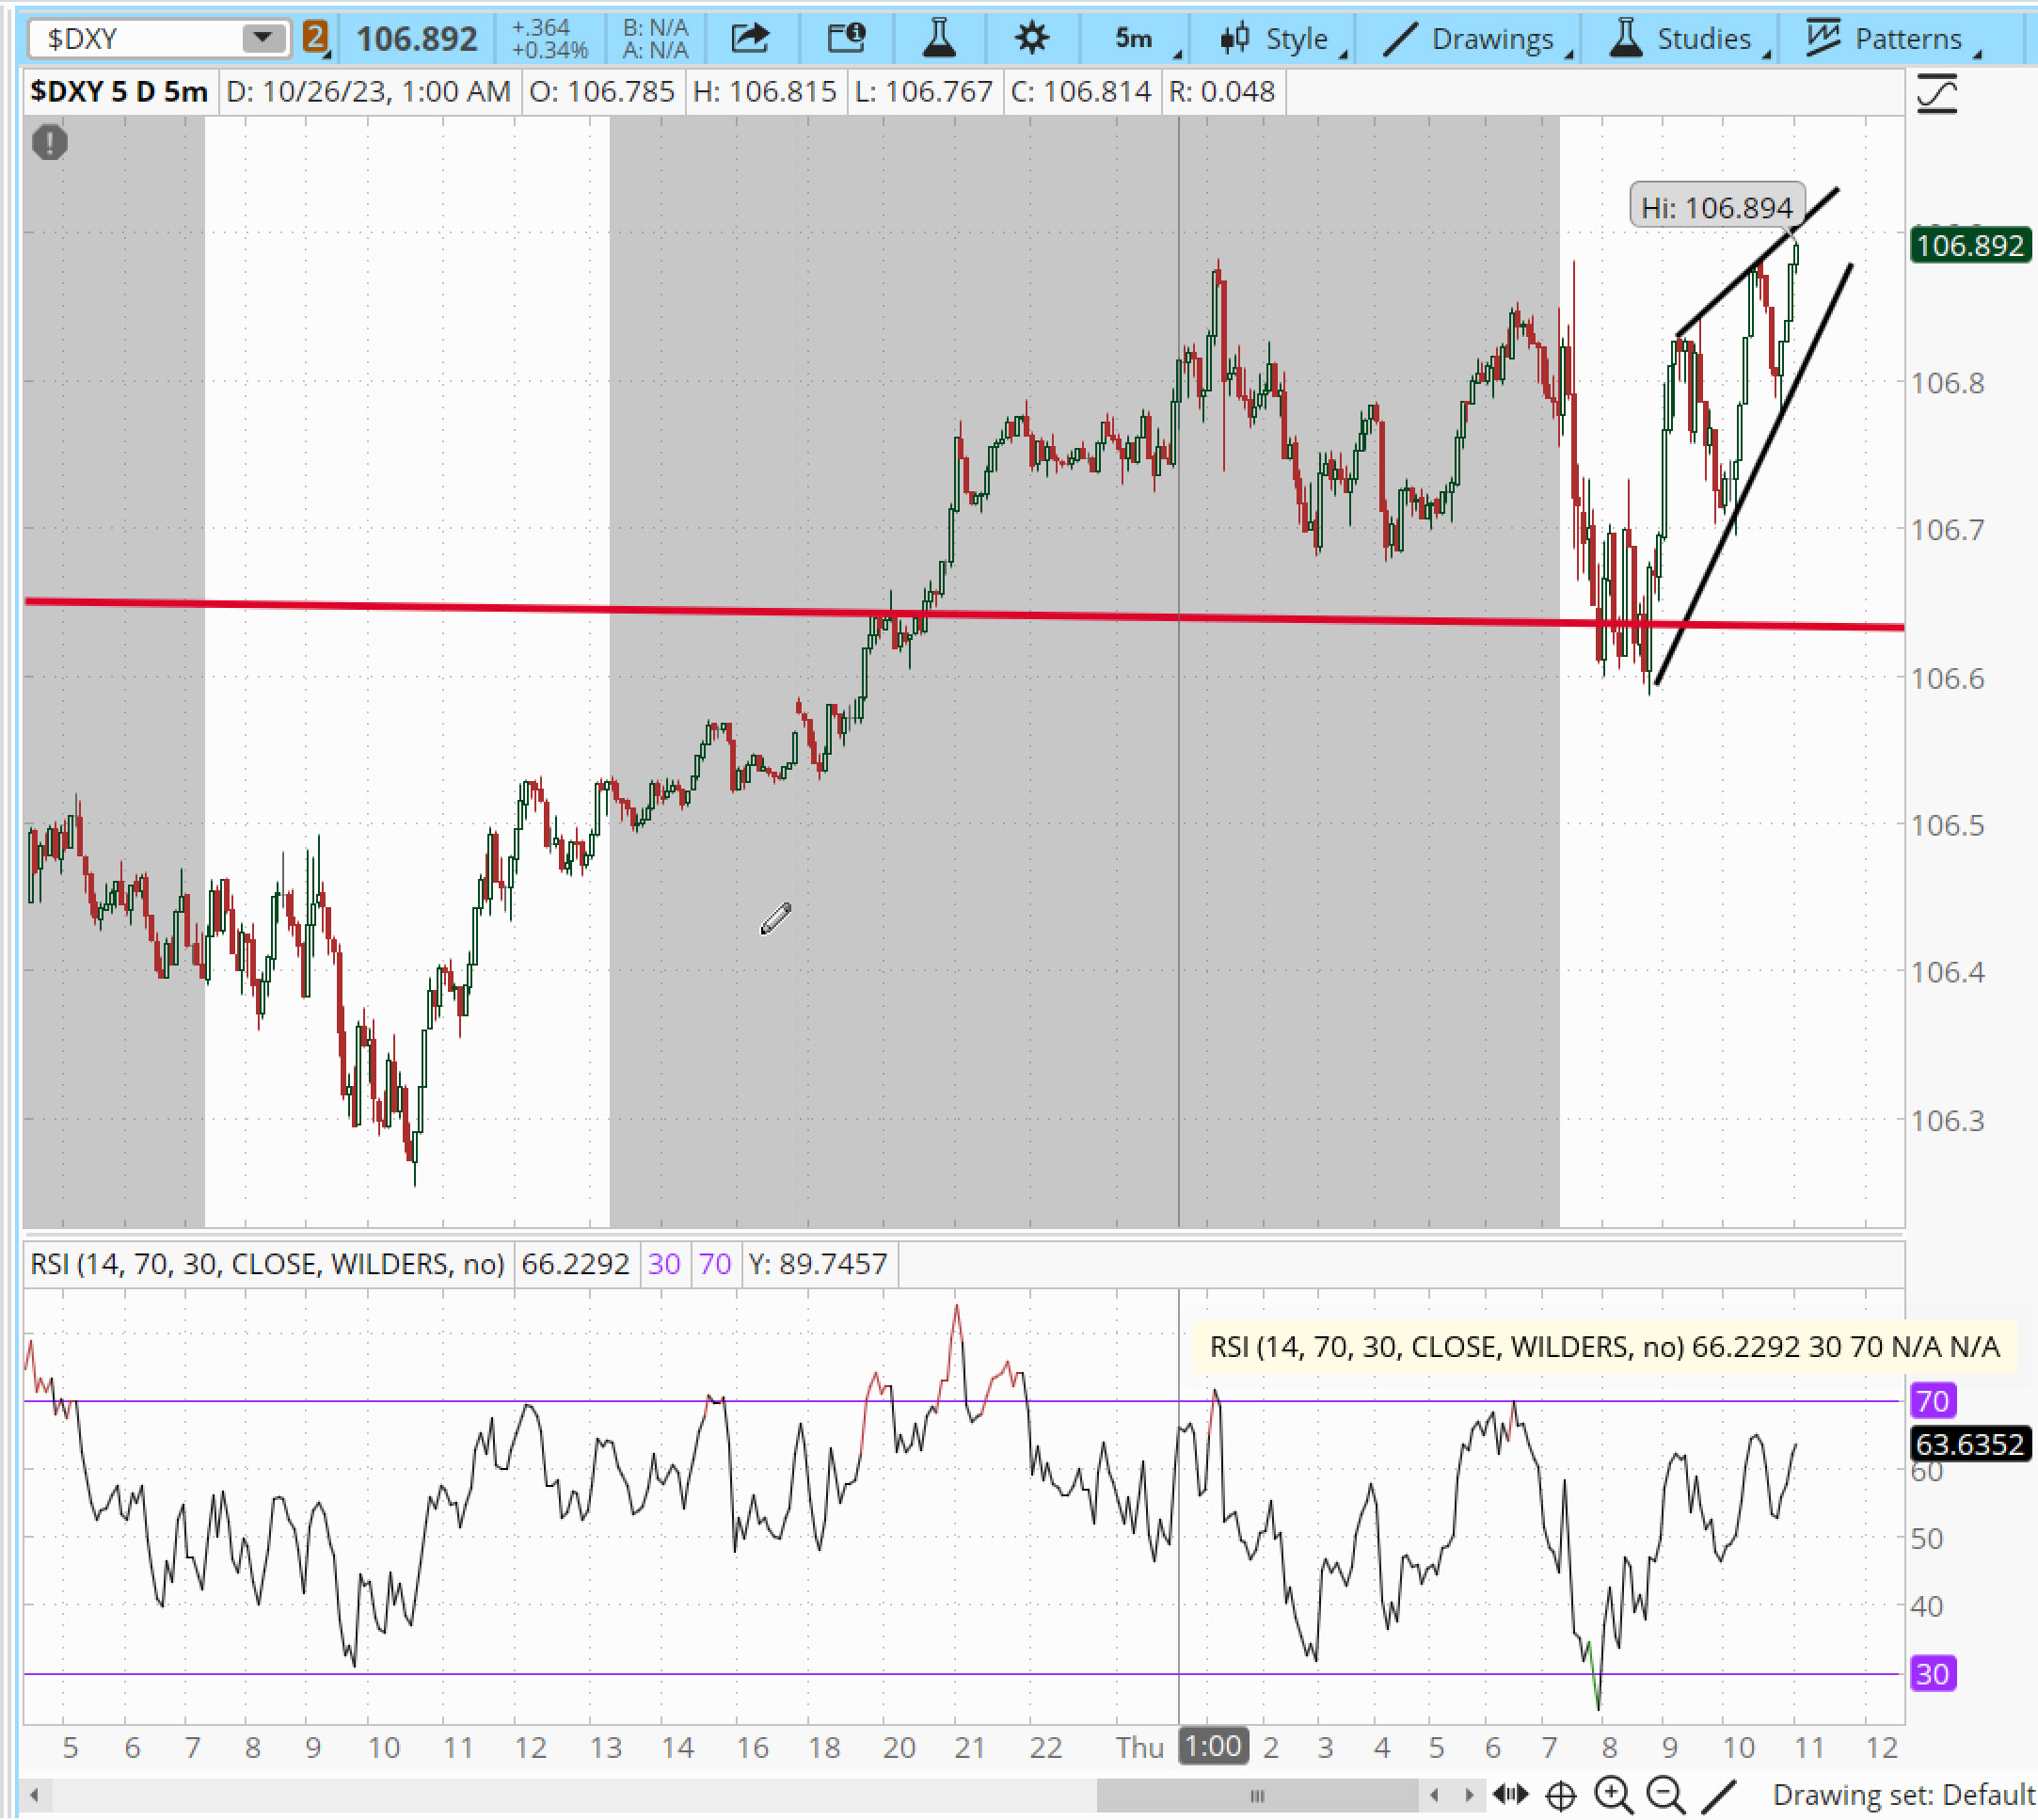The width and height of the screenshot is (2038, 1820).
Task: Click the zoom in magnifier icon
Action: 1613,1796
